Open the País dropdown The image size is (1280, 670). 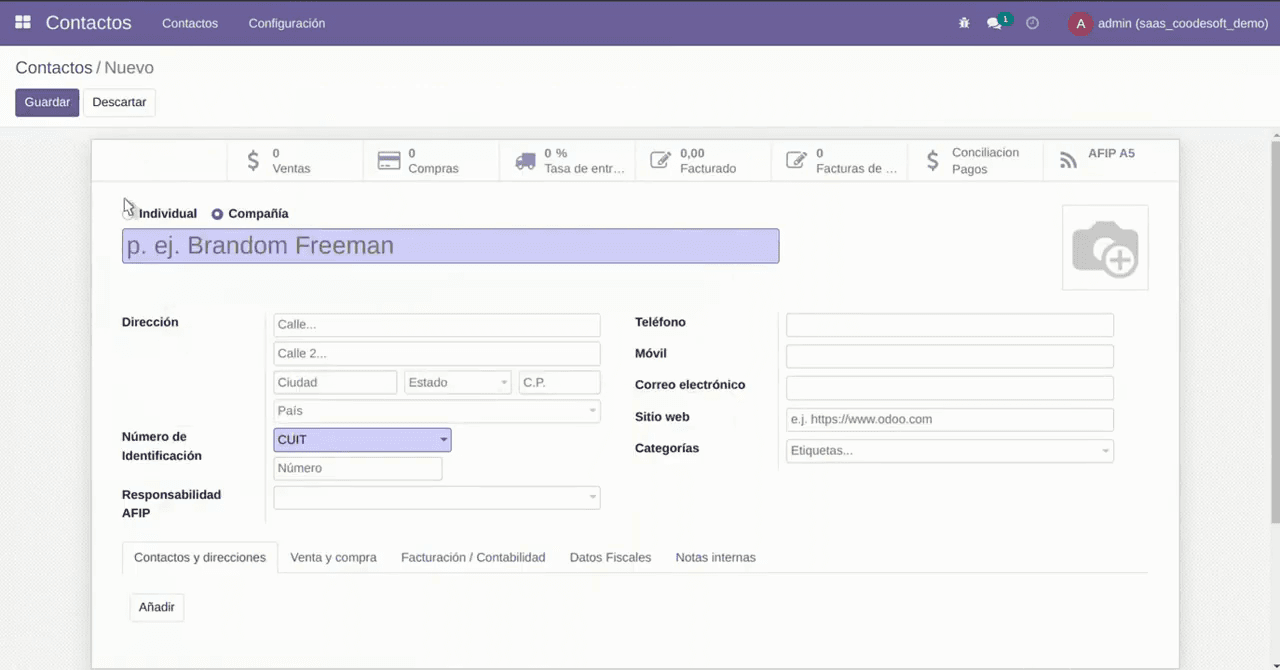point(437,411)
